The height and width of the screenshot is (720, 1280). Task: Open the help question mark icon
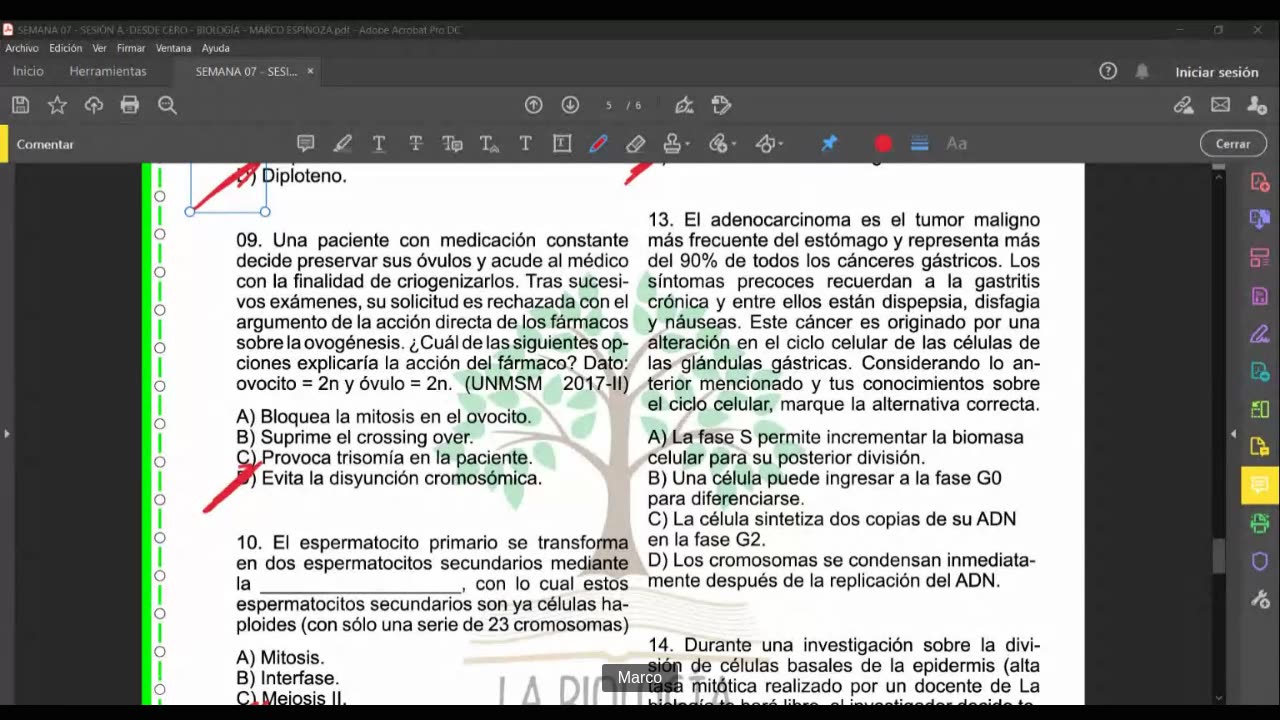point(1108,71)
